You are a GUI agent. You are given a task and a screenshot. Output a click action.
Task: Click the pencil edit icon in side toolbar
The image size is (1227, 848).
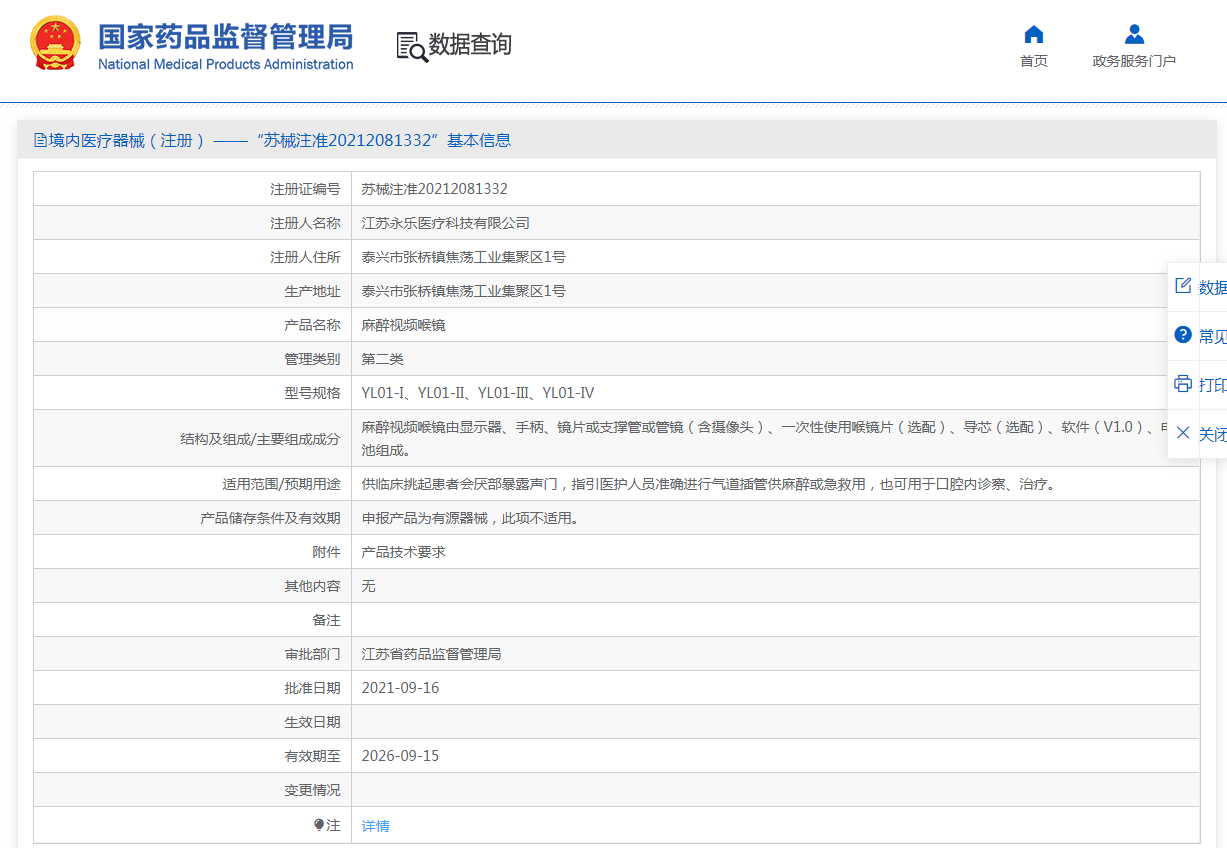(1183, 286)
